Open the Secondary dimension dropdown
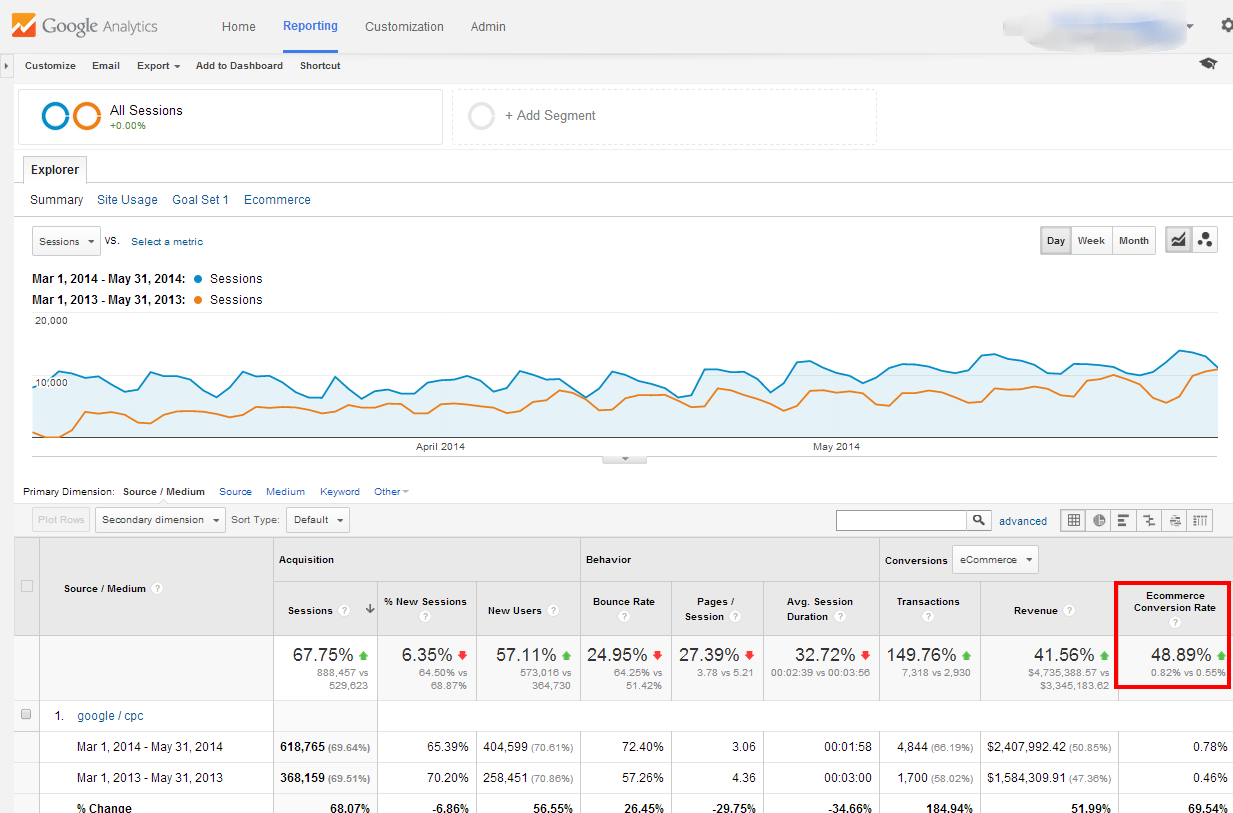The width and height of the screenshot is (1233, 813). point(160,520)
